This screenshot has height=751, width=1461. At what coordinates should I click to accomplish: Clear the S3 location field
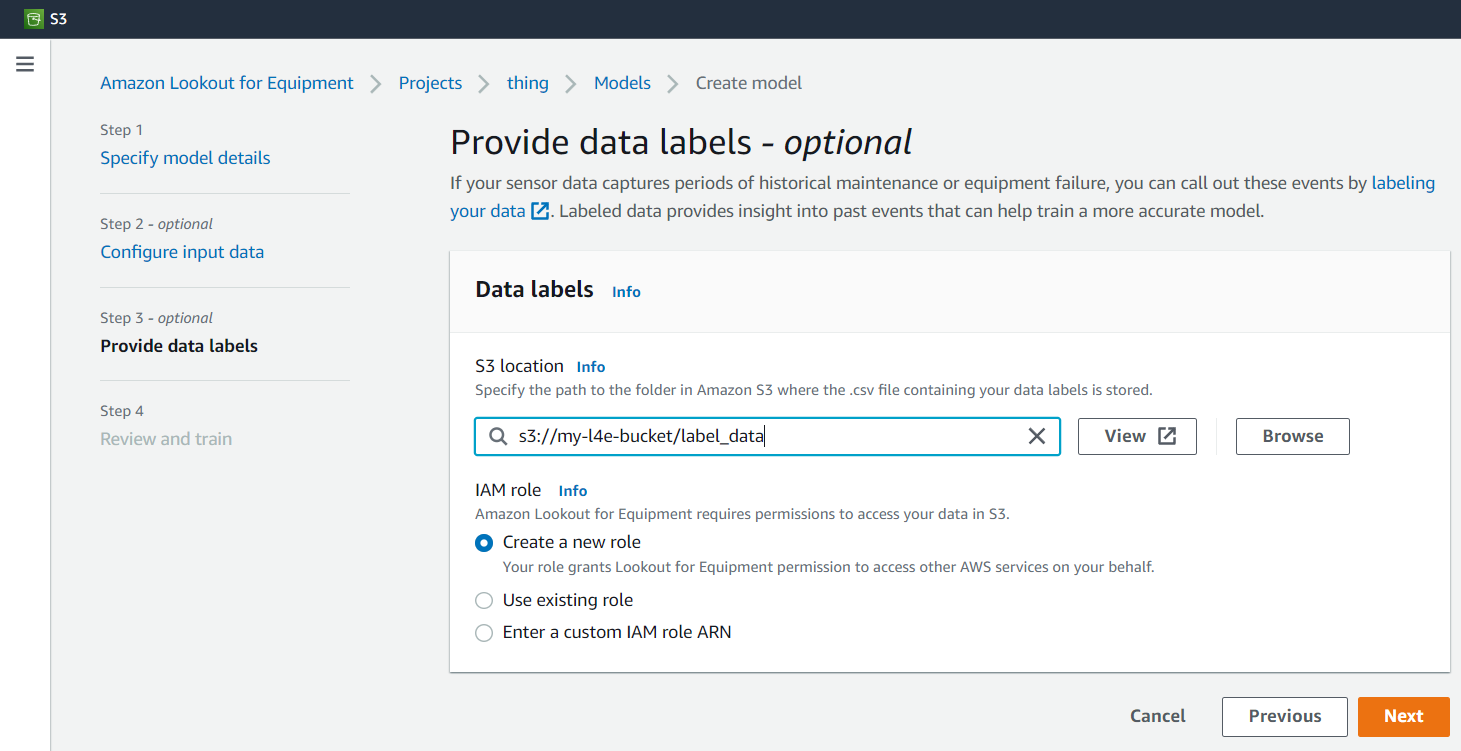click(1037, 436)
